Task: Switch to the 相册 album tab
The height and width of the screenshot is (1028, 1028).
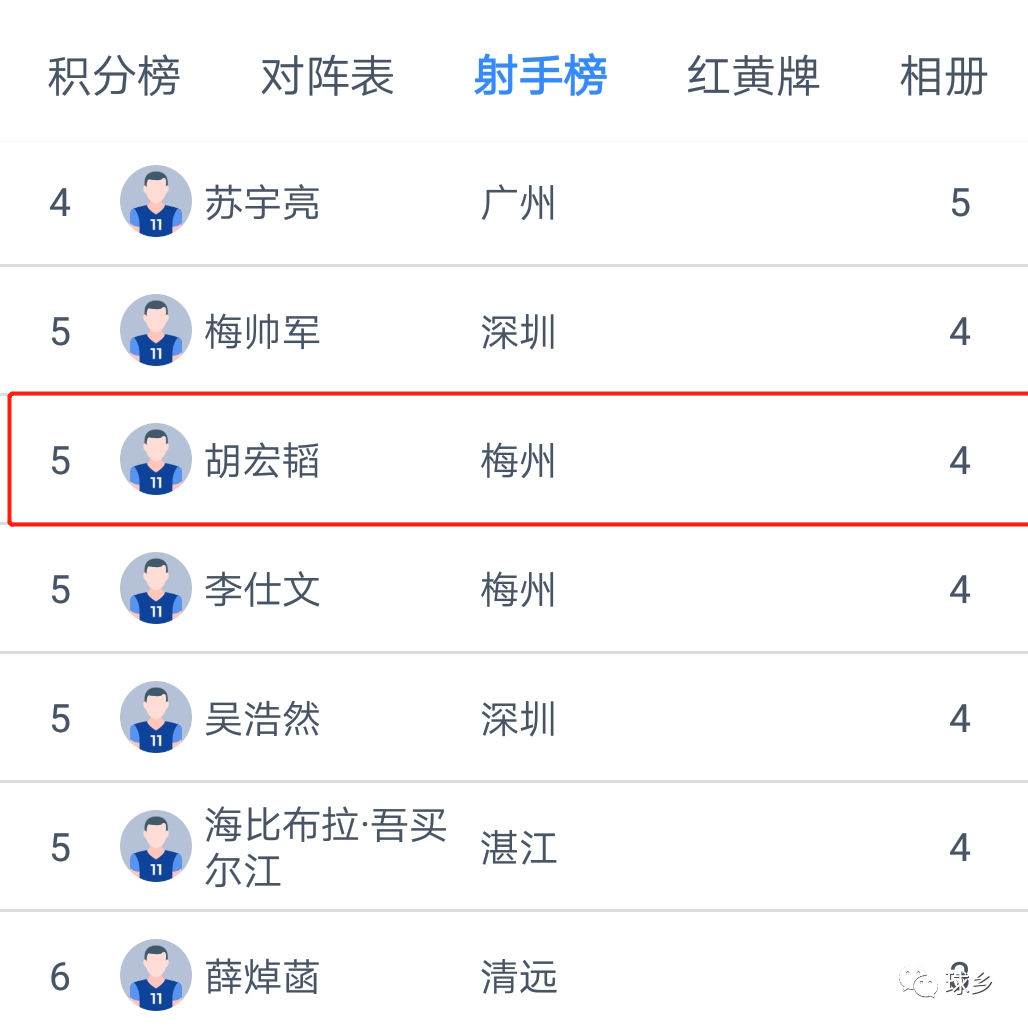Action: (944, 77)
